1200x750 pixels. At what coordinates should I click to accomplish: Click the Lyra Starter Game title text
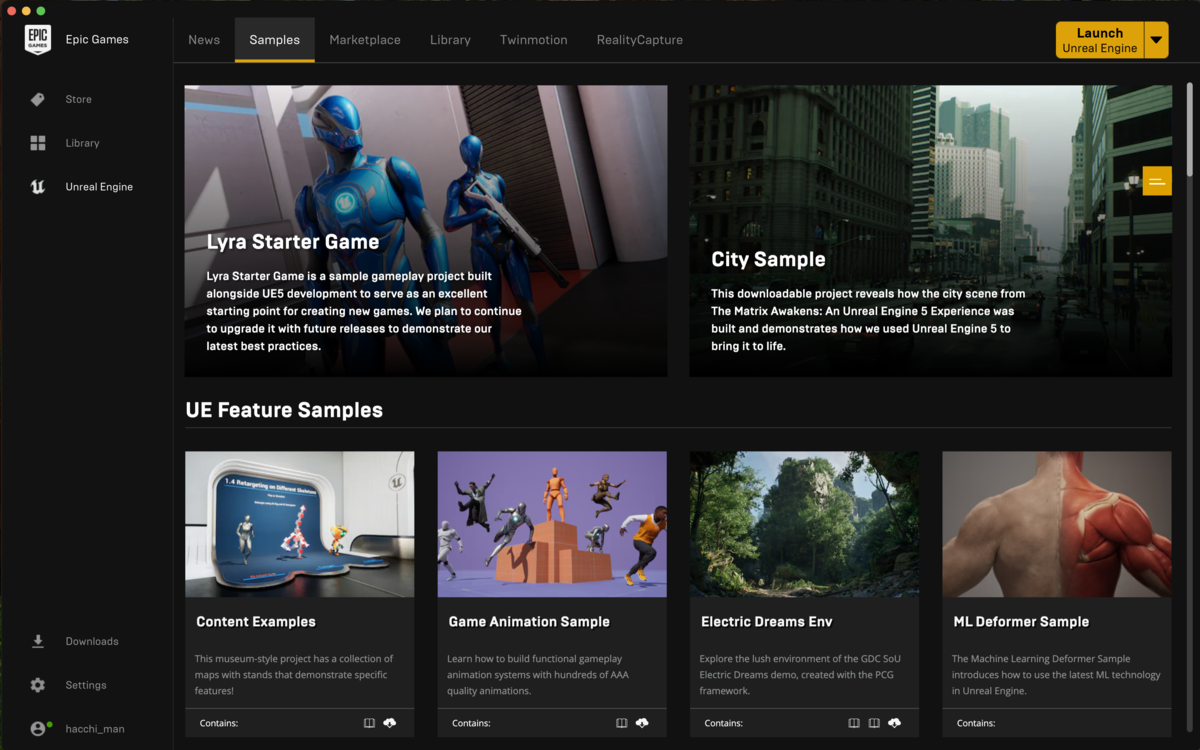click(293, 242)
